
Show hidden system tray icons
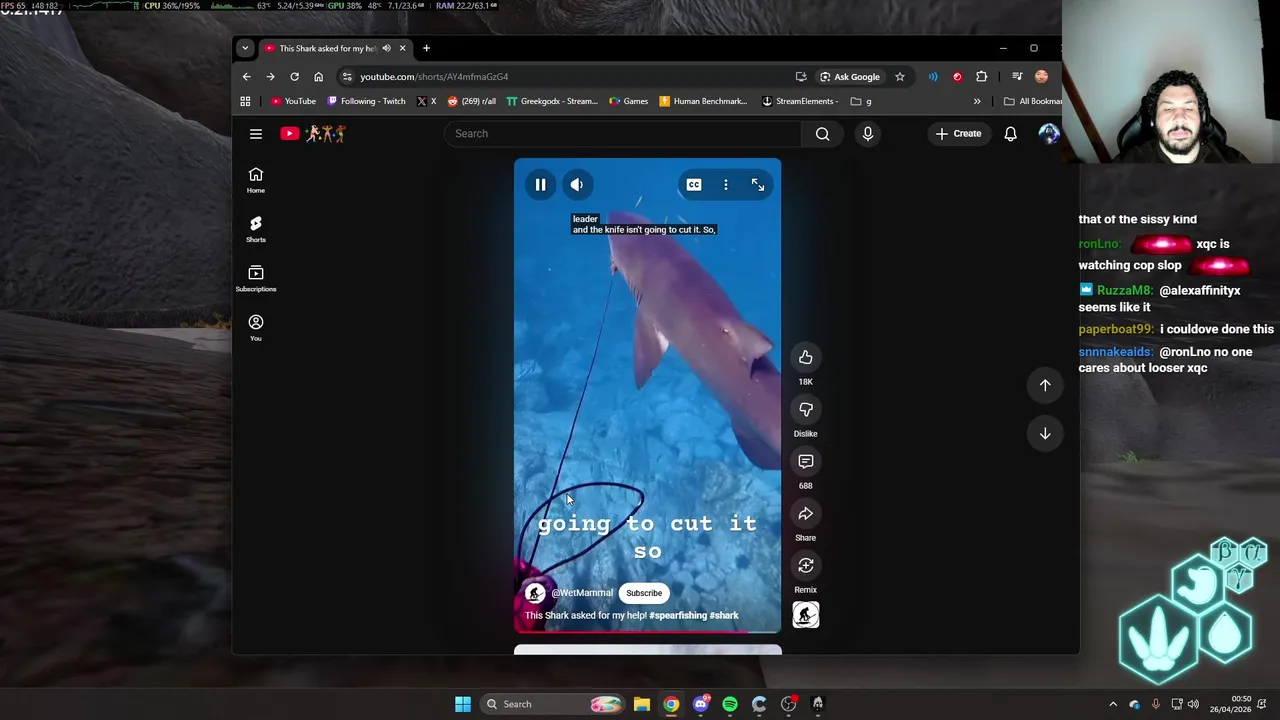coord(1113,704)
